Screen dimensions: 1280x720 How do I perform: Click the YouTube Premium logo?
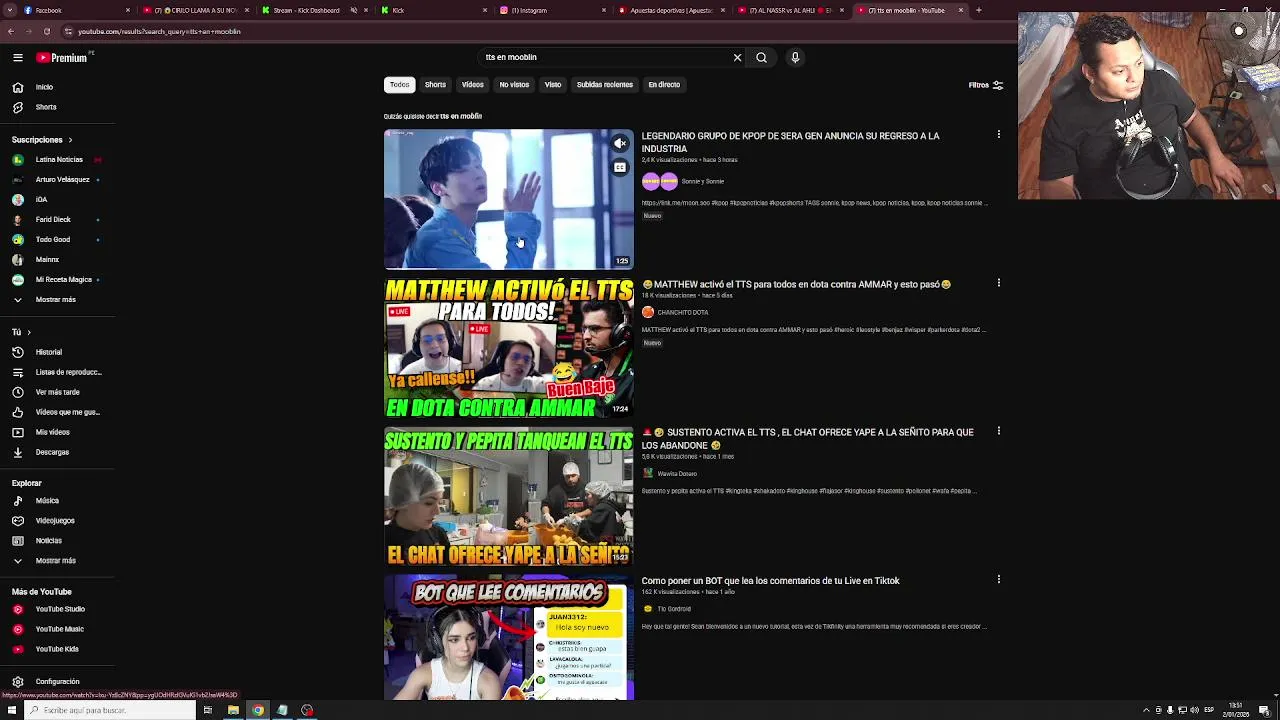pos(62,57)
